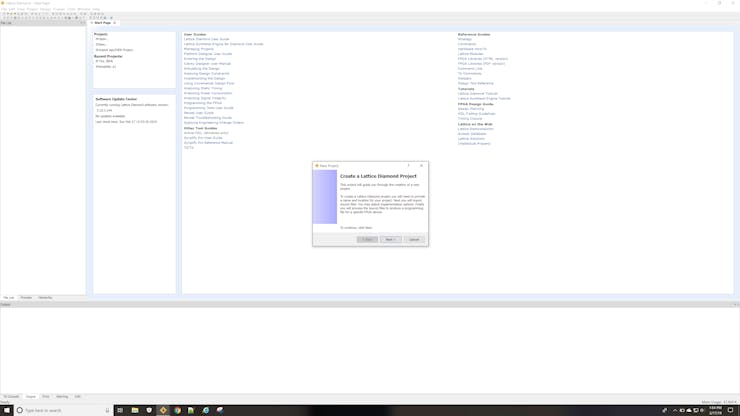This screenshot has height=416, width=740.
Task: Open notification center in system tray
Action: click(x=731, y=410)
